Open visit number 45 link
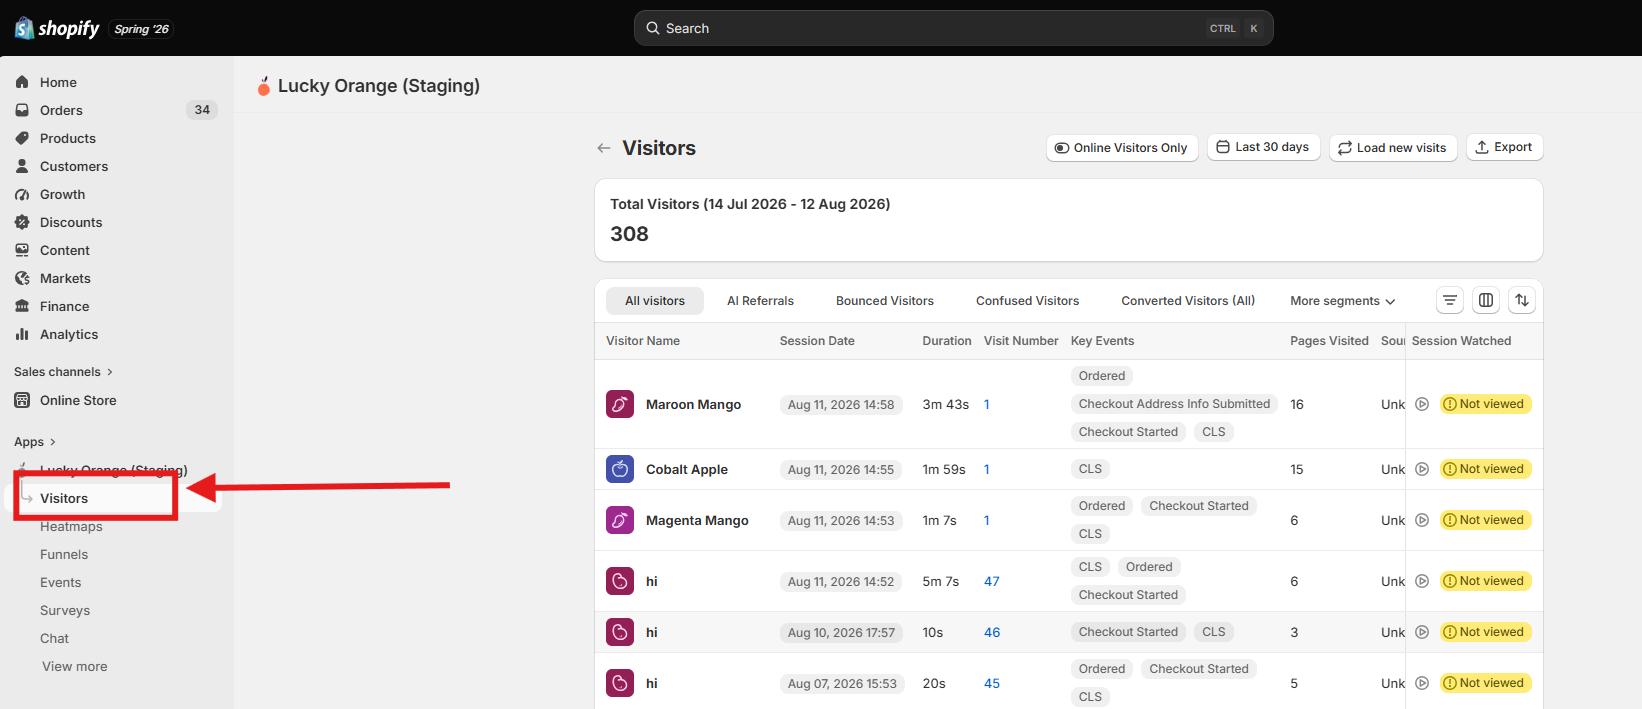This screenshot has width=1642, height=709. 992,683
